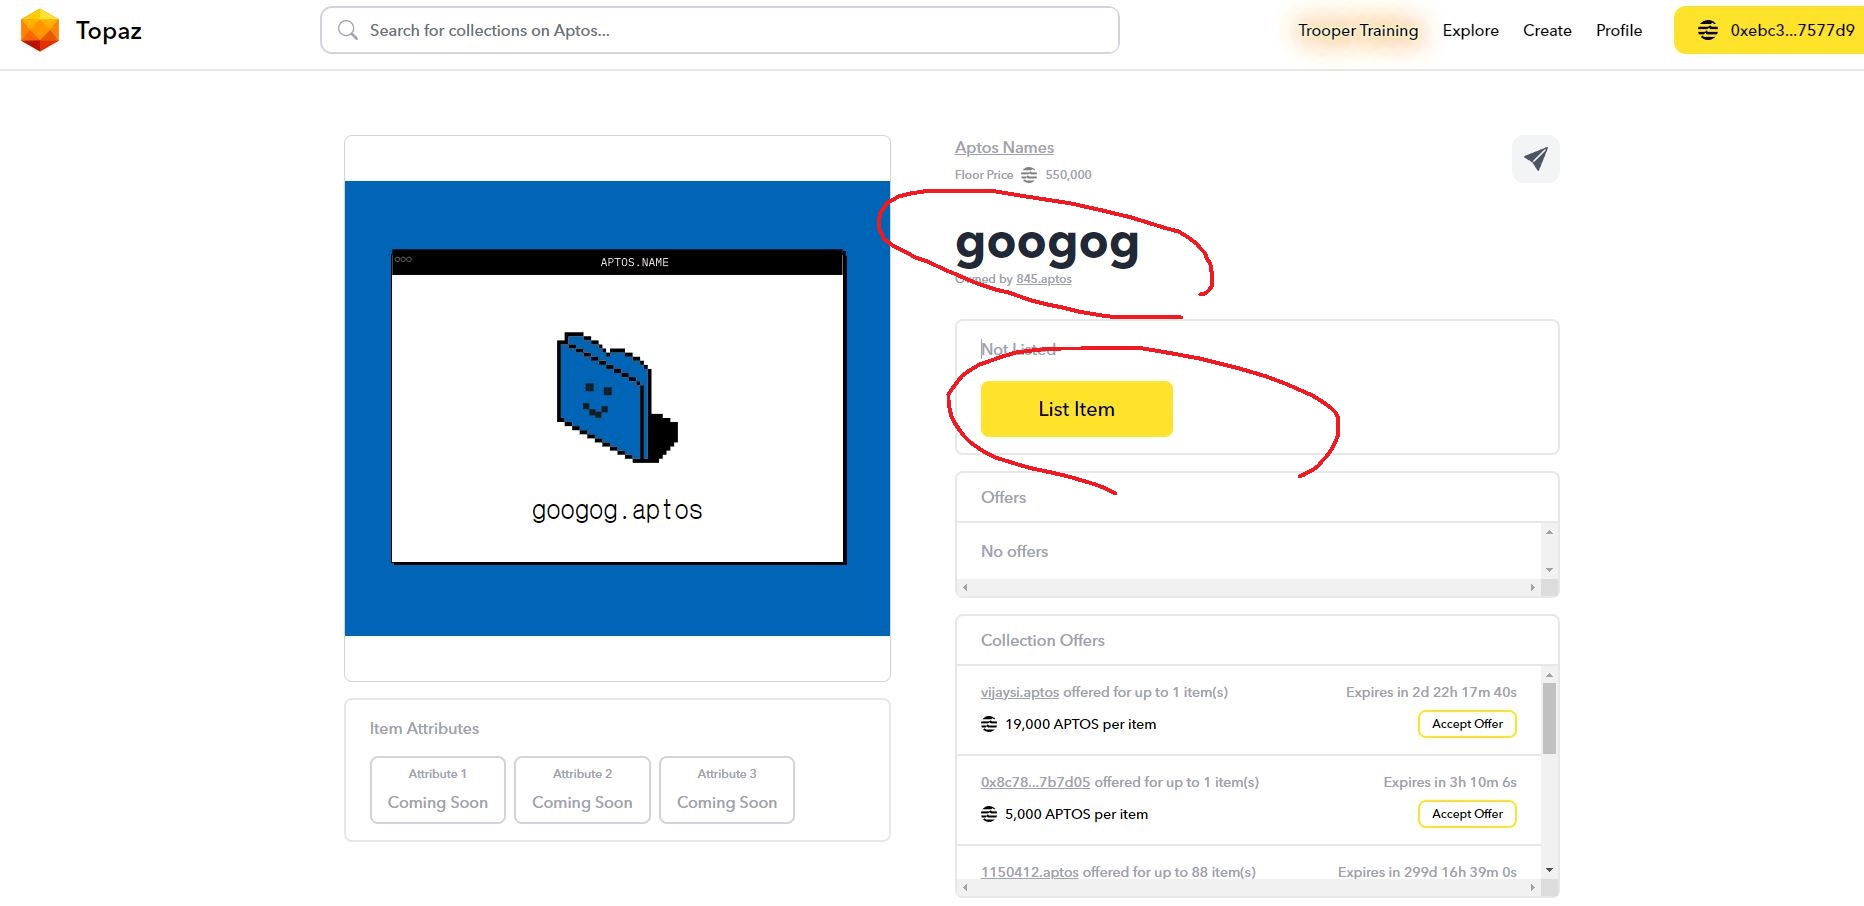Open Trooper Training menu item
Viewport: 1864px width, 906px height.
tap(1358, 30)
